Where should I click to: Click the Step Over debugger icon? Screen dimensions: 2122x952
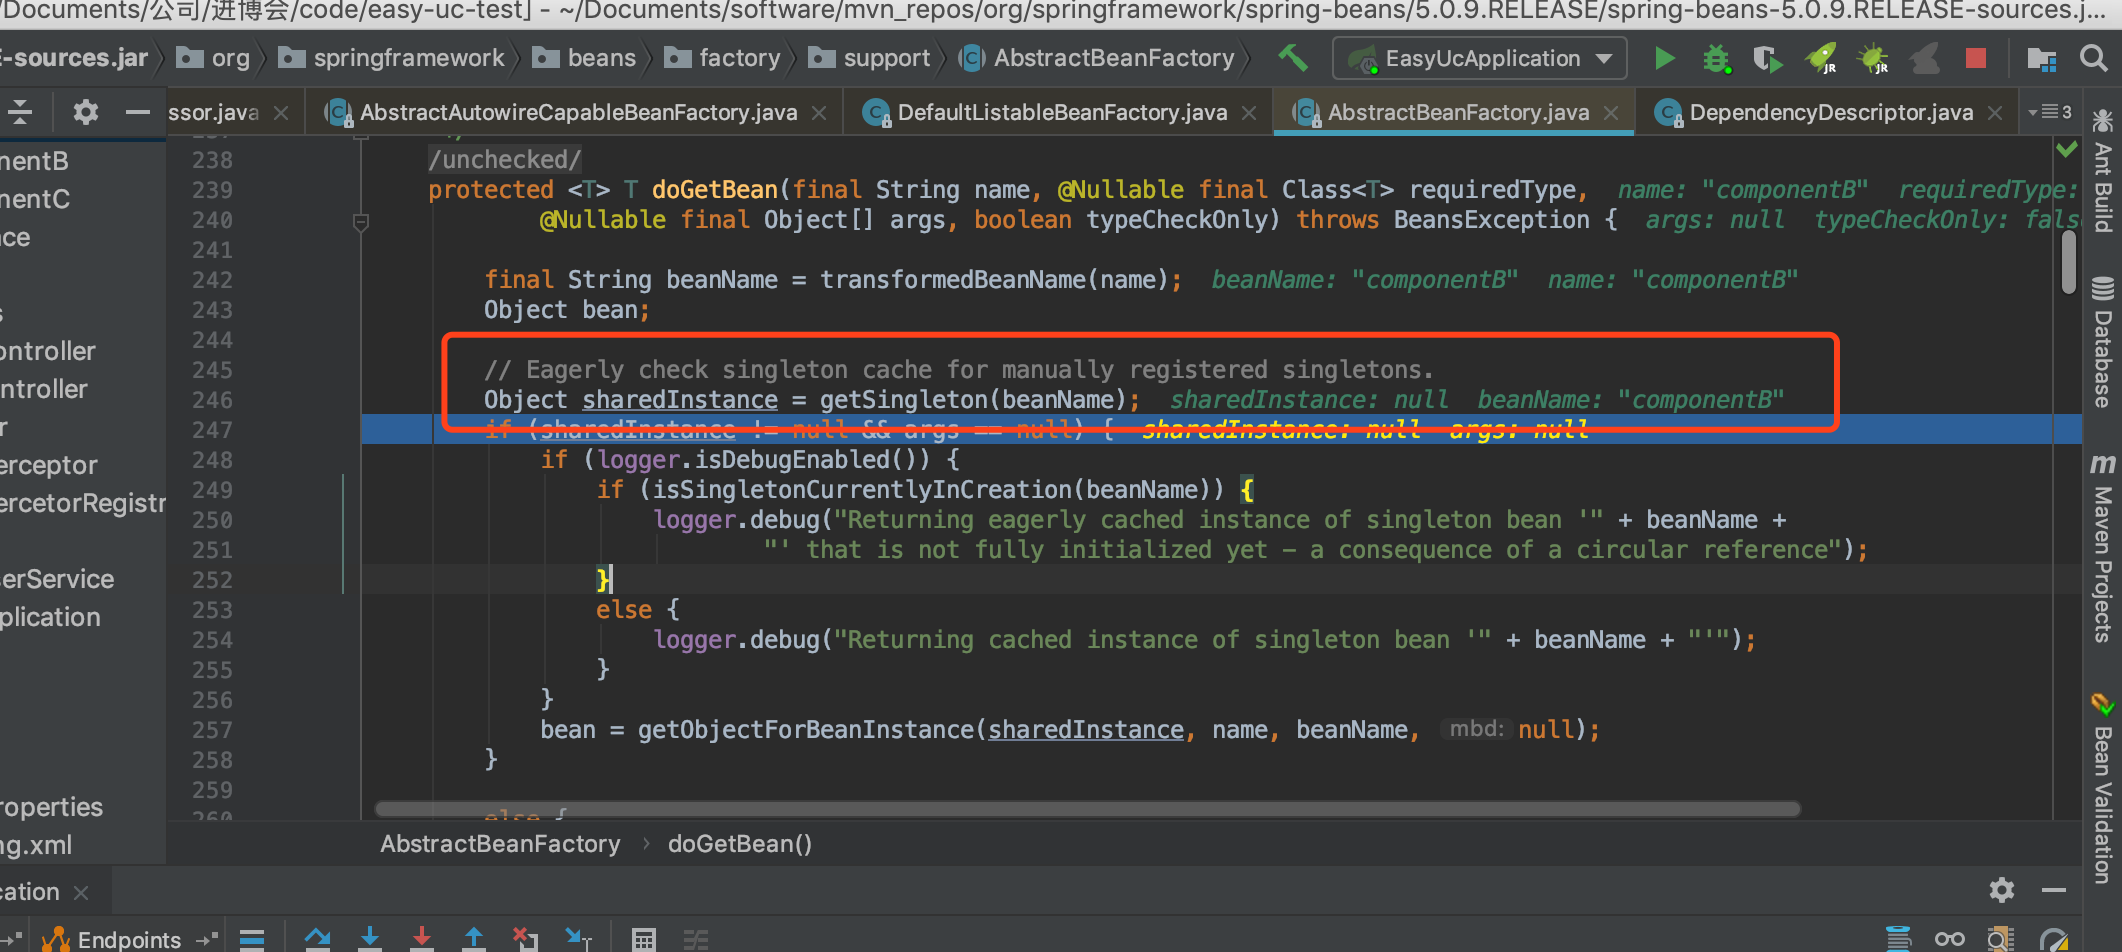click(318, 938)
